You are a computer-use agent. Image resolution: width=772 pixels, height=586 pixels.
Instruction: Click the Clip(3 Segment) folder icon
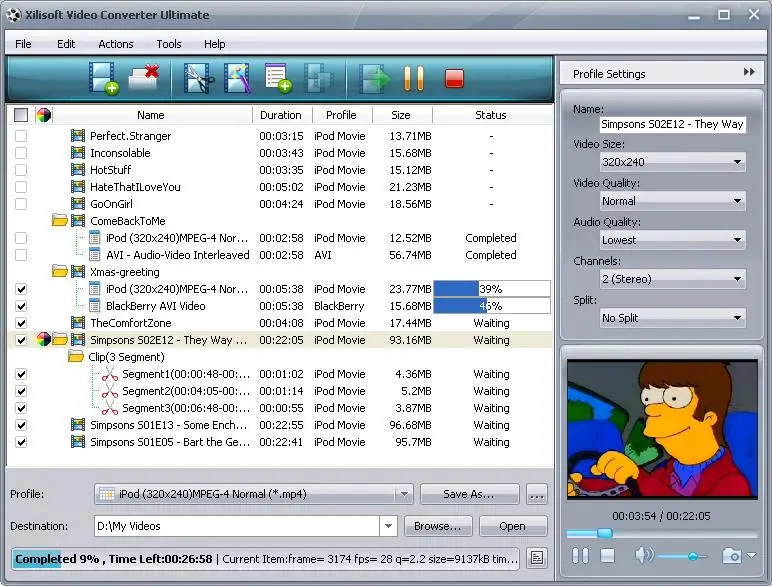pos(75,356)
